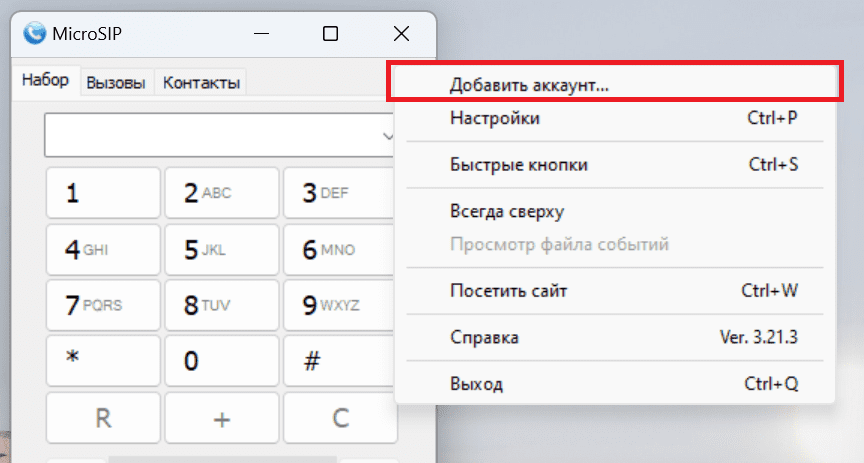This screenshot has width=864, height=463.
Task: Close the MicroSIP window
Action: [x=402, y=34]
